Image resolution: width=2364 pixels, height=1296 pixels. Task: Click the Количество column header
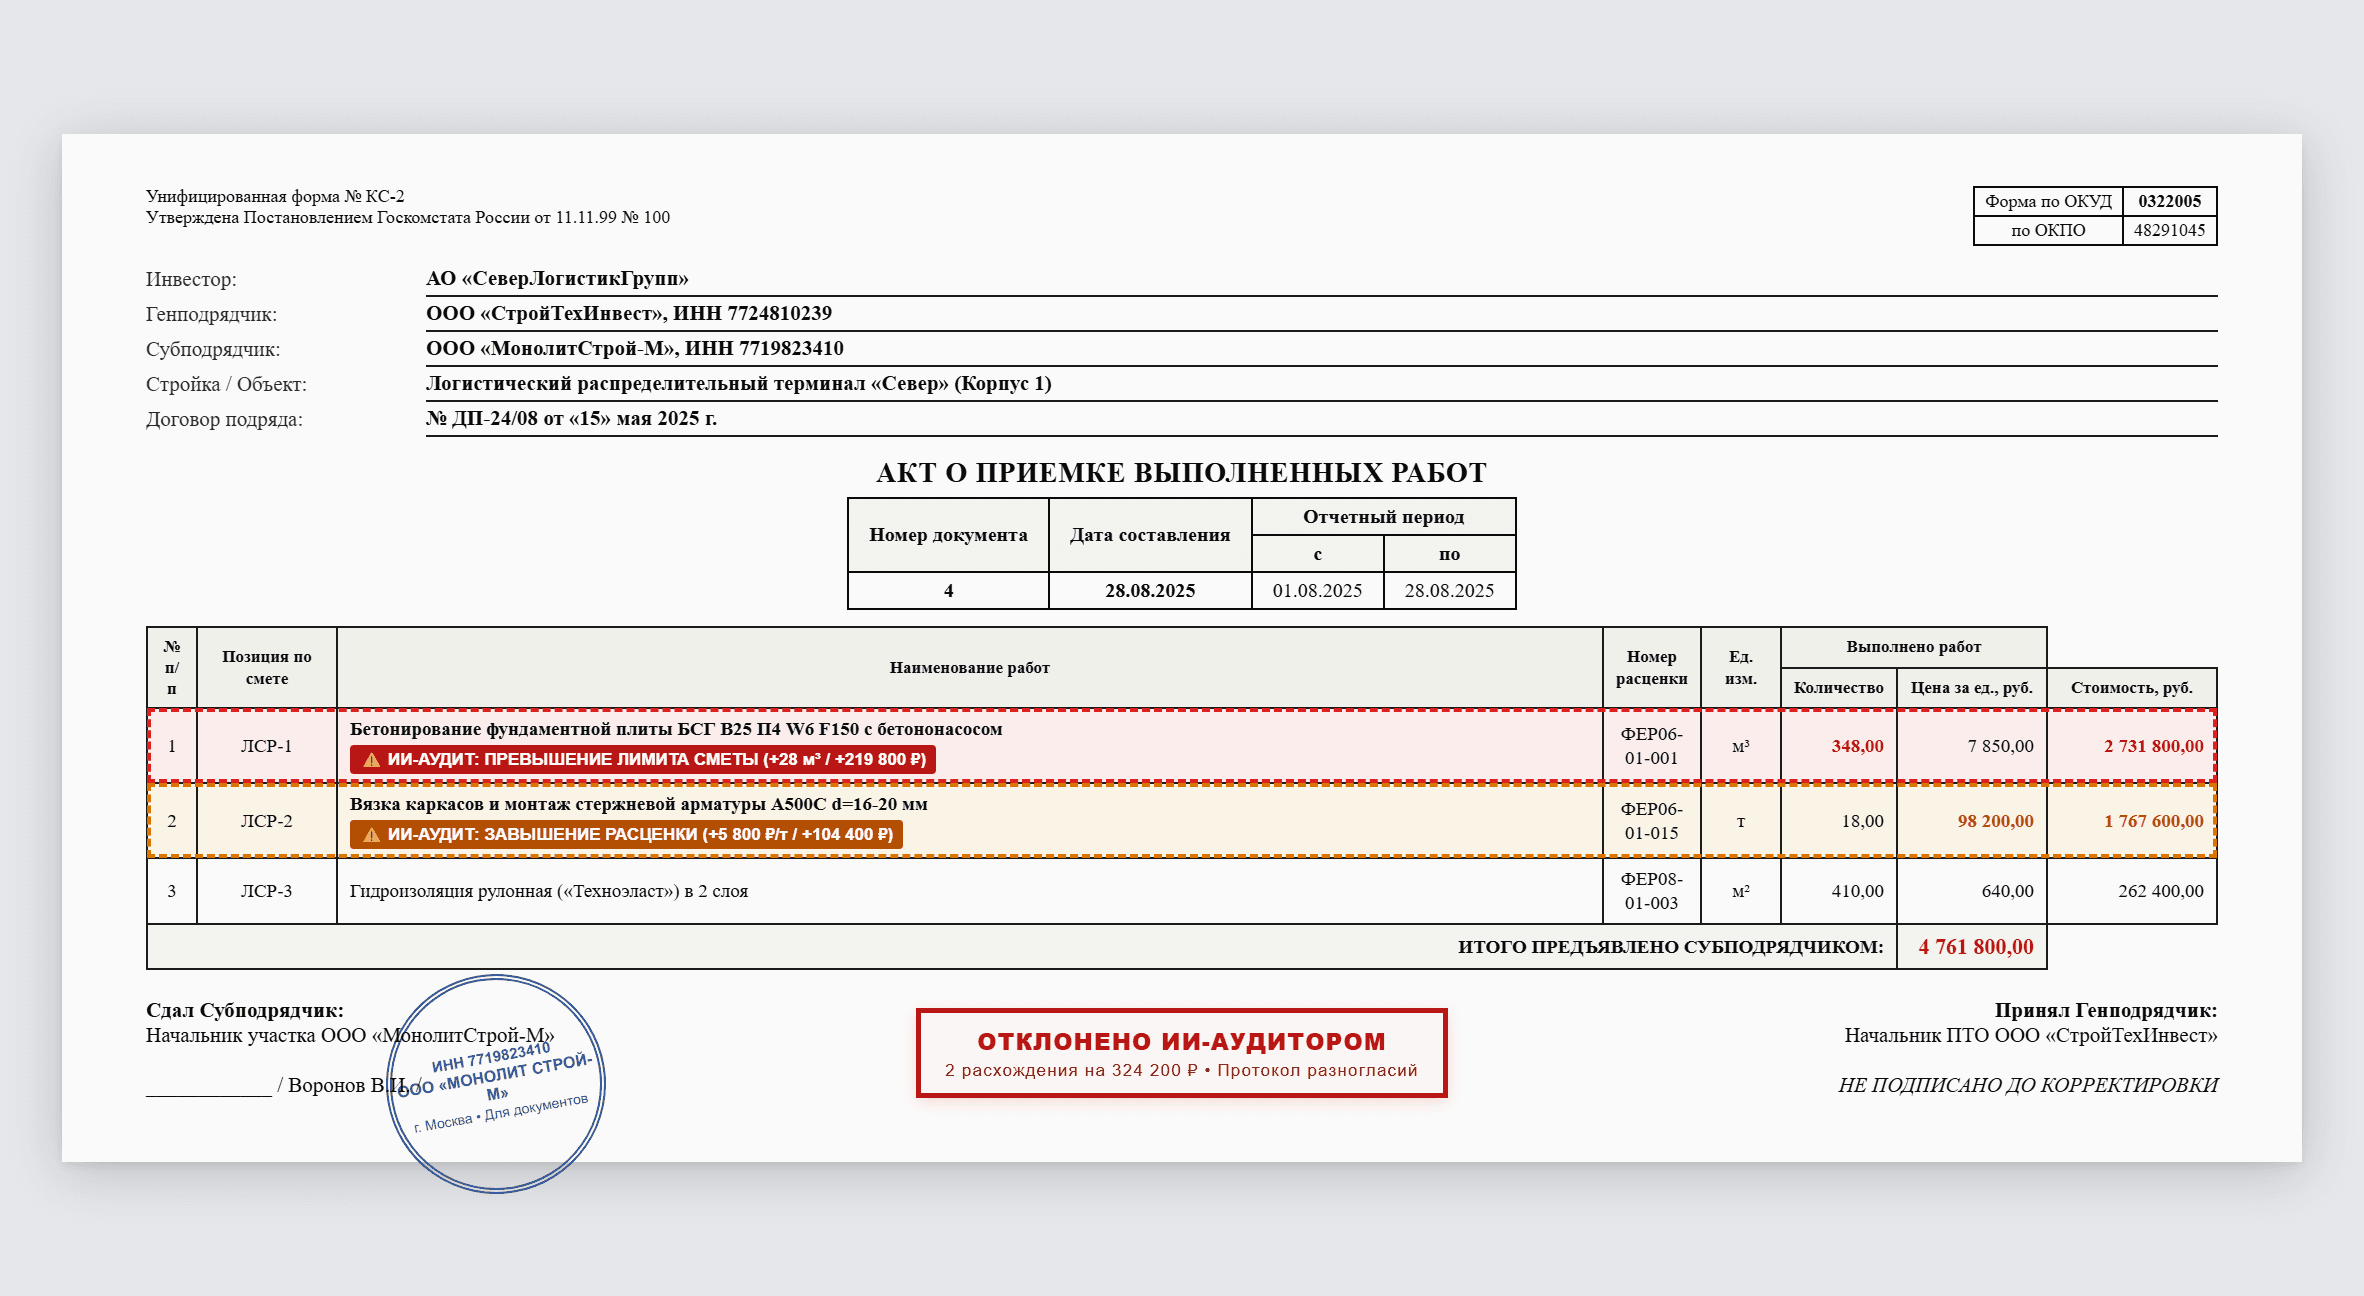point(1838,688)
